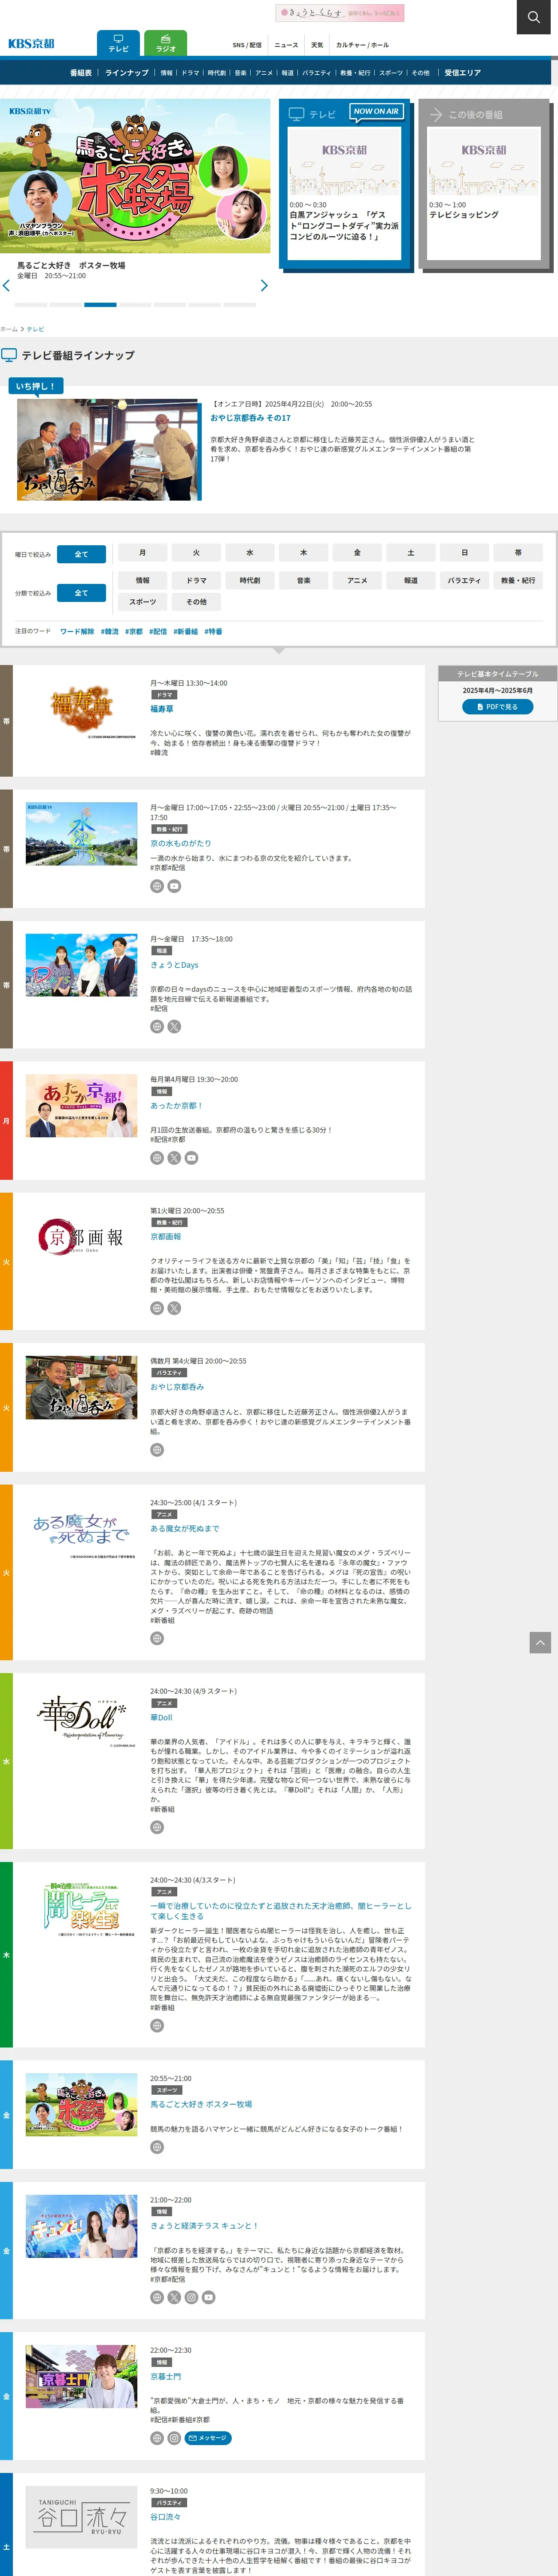Open the website globe icon for きょうとDays
This screenshot has height=2576, width=558.
[x=157, y=1026]
